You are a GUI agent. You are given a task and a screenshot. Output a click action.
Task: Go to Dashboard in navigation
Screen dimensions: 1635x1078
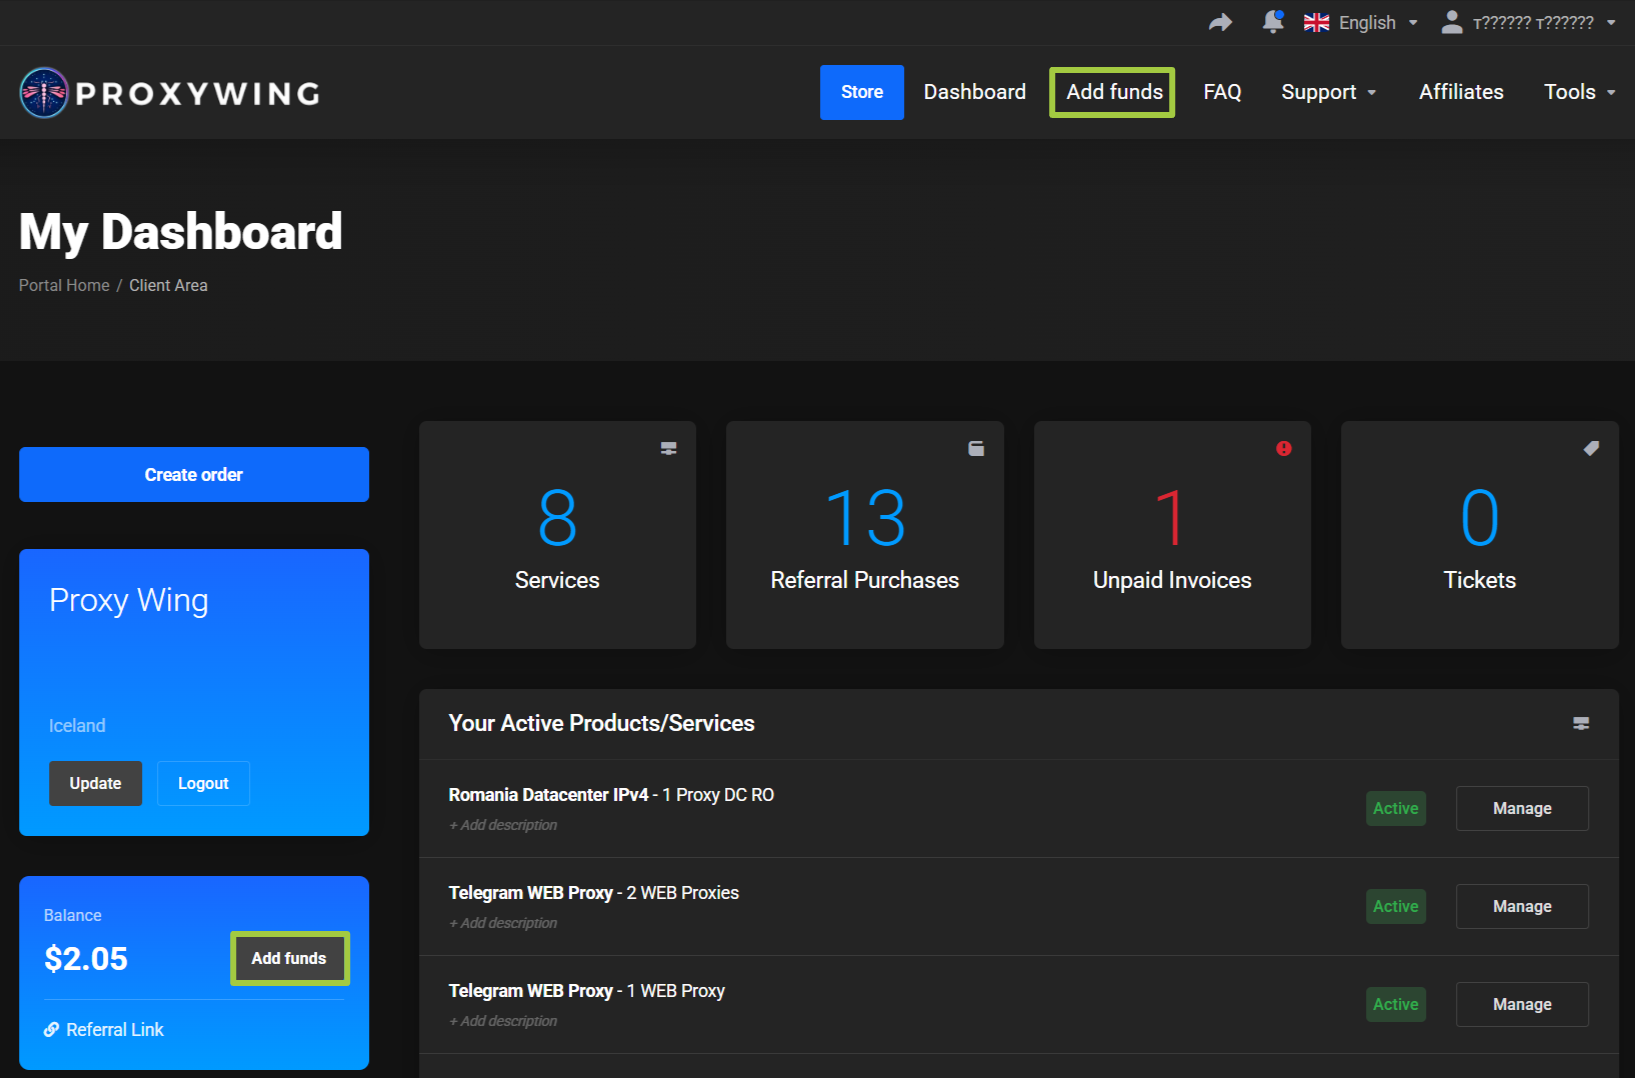click(975, 92)
